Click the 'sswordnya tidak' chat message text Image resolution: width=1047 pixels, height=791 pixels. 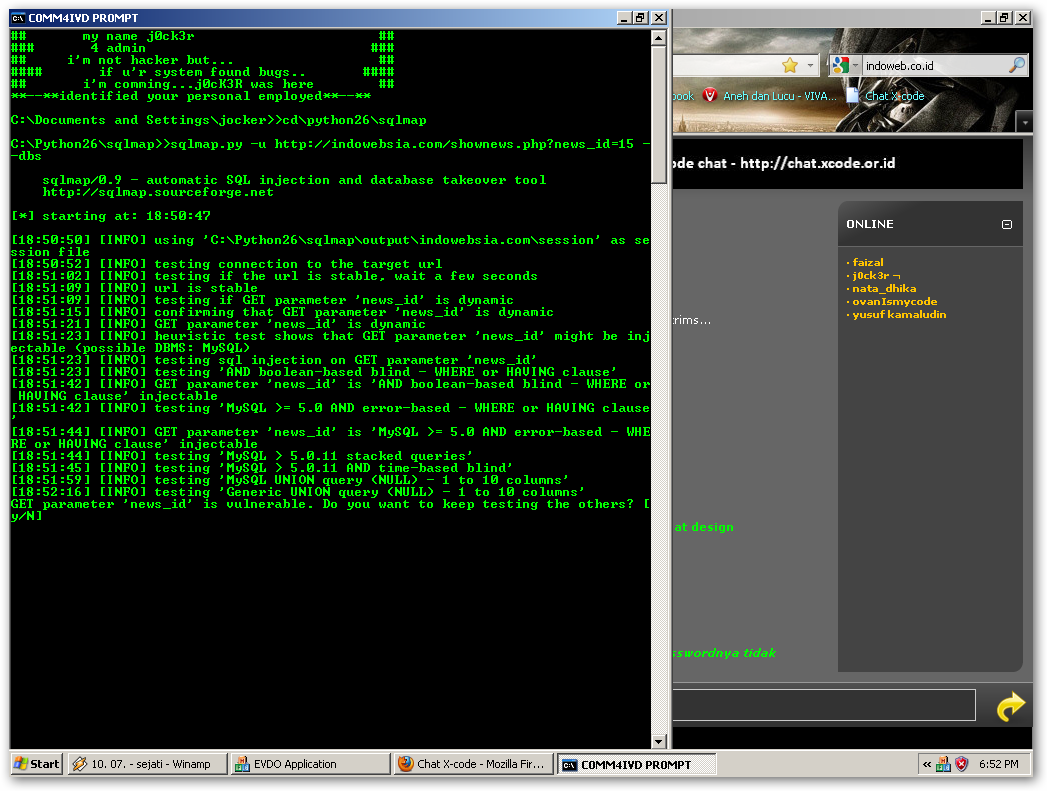[x=724, y=653]
